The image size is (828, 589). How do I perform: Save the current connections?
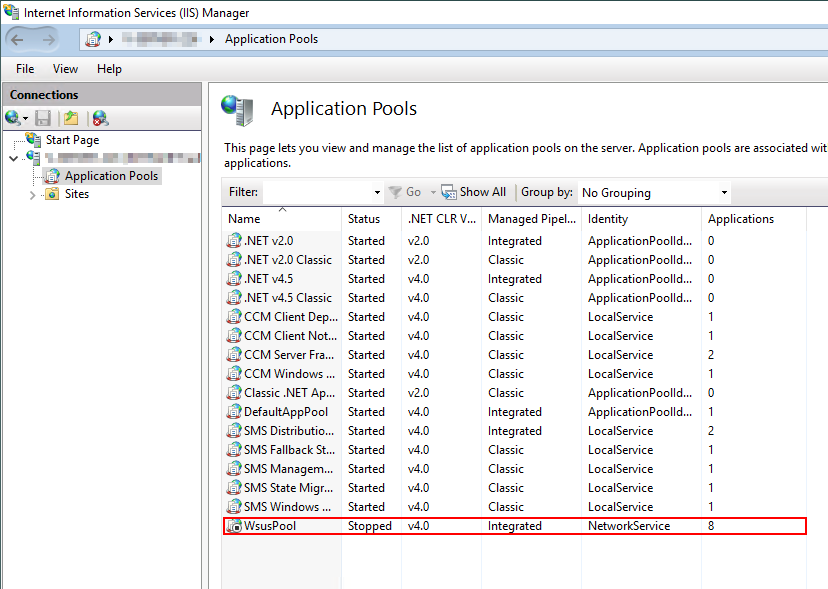coord(42,117)
